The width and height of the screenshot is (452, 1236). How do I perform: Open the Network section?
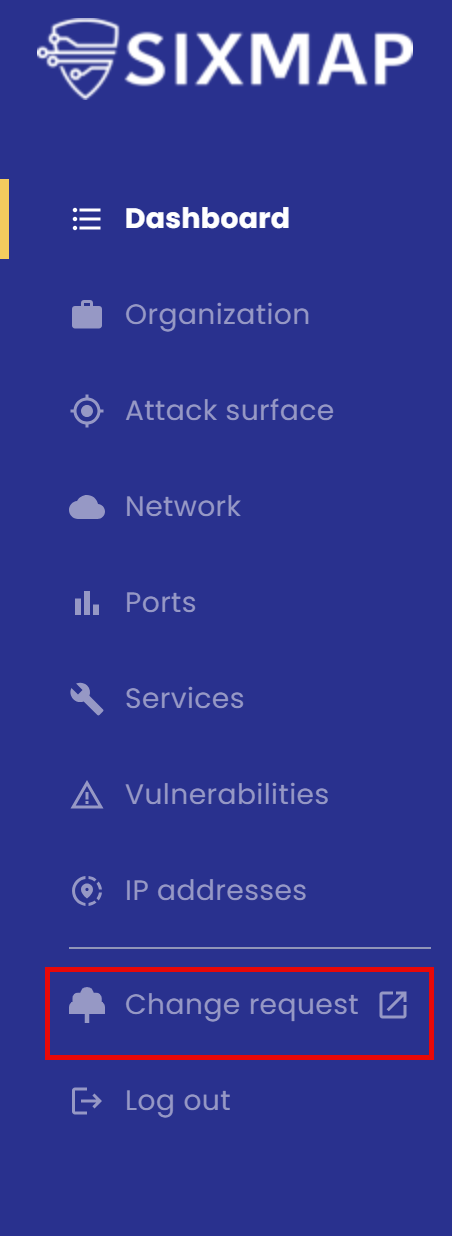point(183,506)
